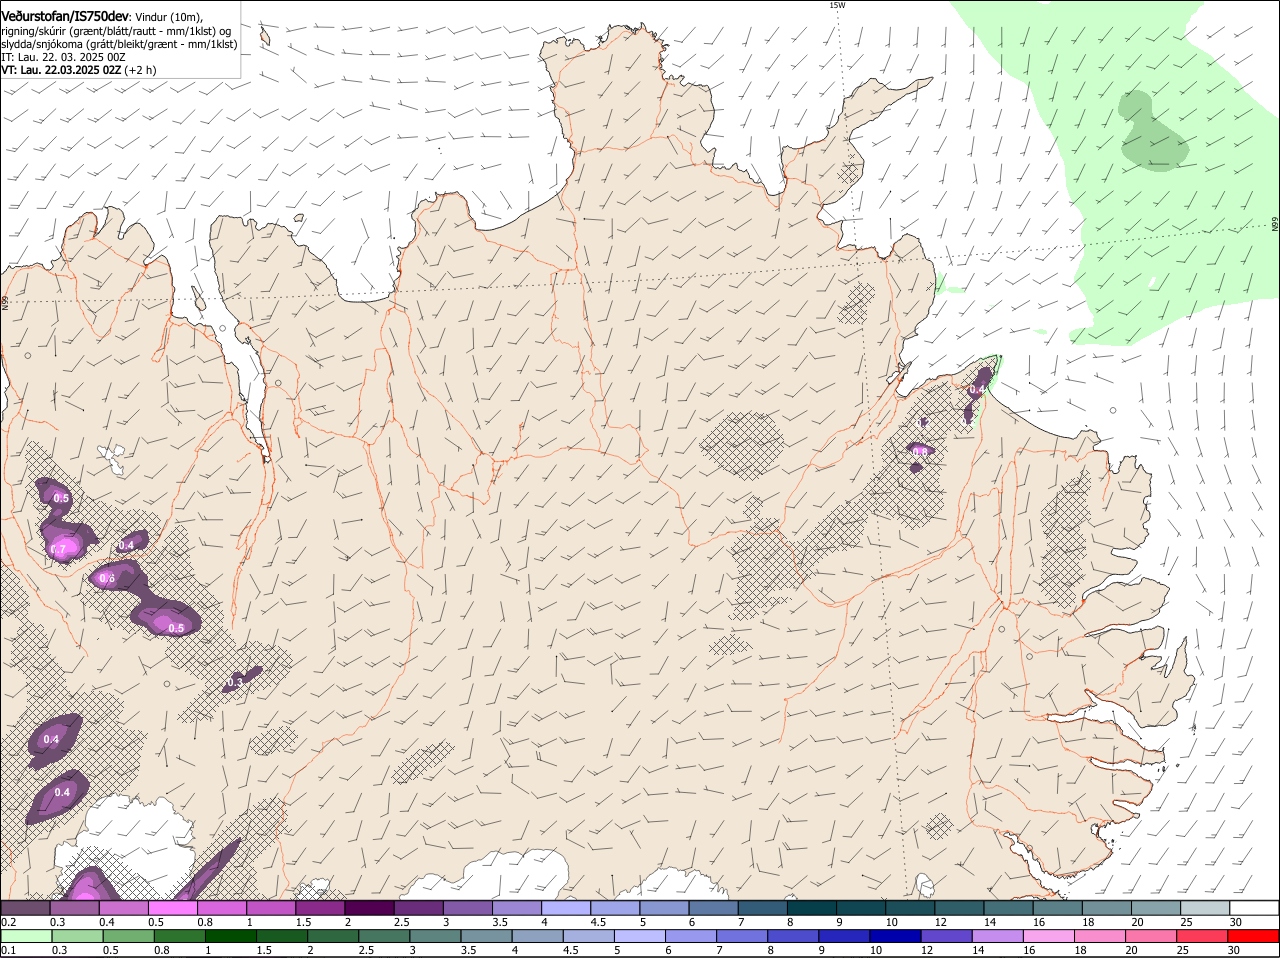This screenshot has width=1280, height=958.
Task: Click the white swatch after 30 in upper legend row
Action: (1253, 908)
